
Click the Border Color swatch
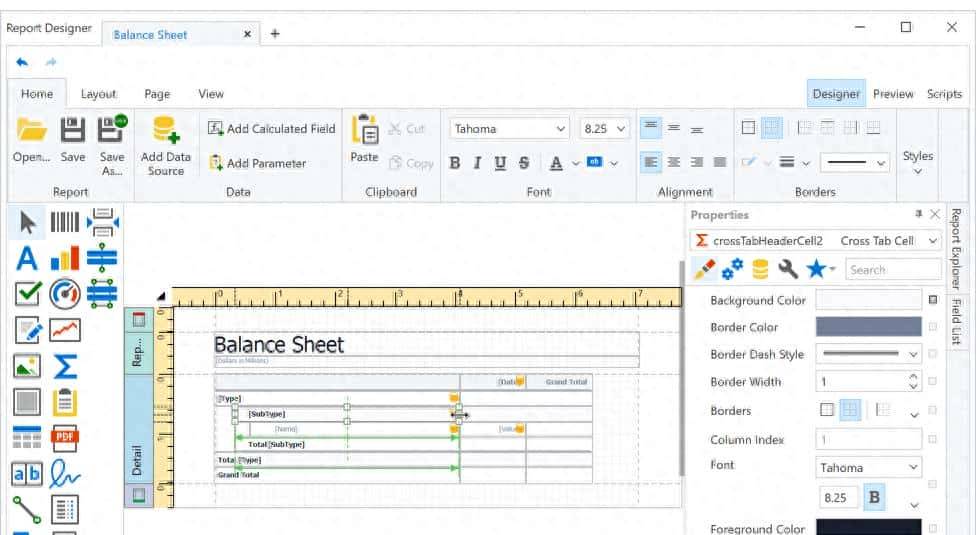point(868,327)
